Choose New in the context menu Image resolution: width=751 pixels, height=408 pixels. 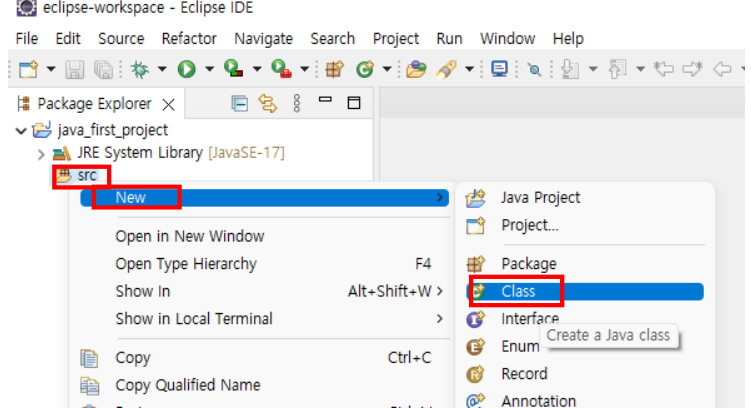pyautogui.click(x=264, y=198)
